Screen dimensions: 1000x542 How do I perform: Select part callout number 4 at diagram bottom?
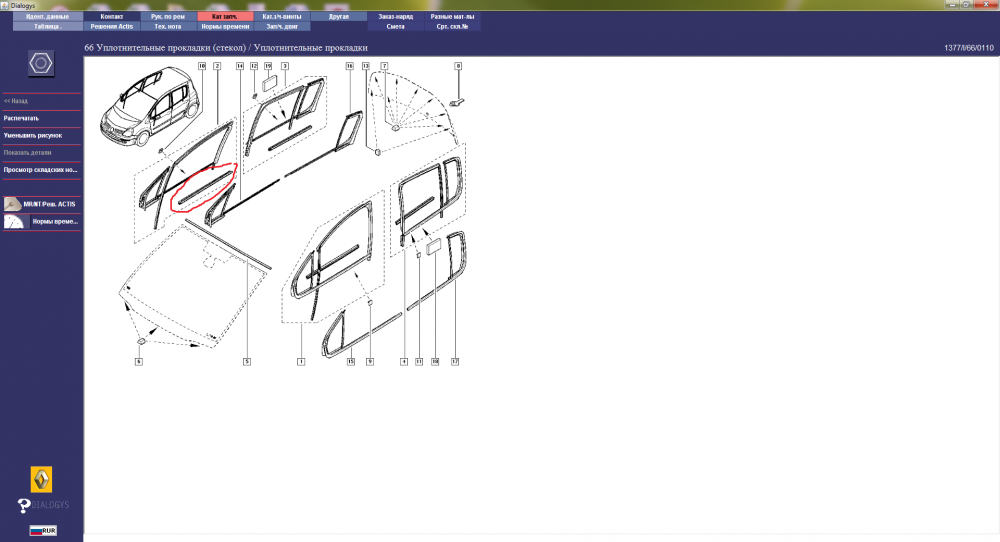pyautogui.click(x=404, y=362)
